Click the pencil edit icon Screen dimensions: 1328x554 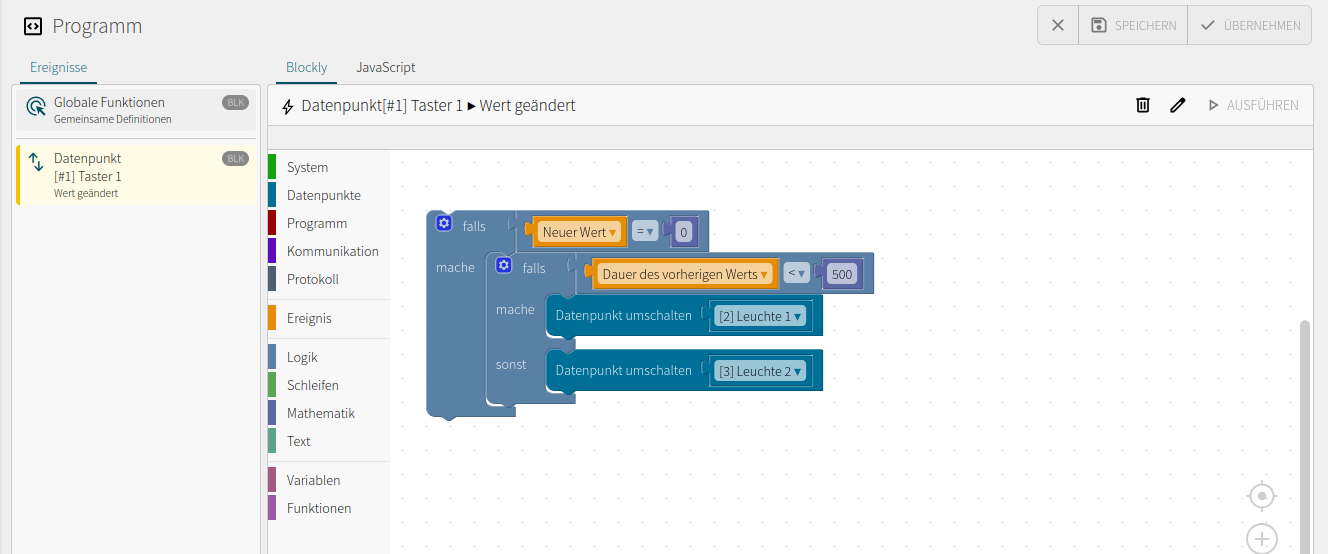pos(1178,105)
